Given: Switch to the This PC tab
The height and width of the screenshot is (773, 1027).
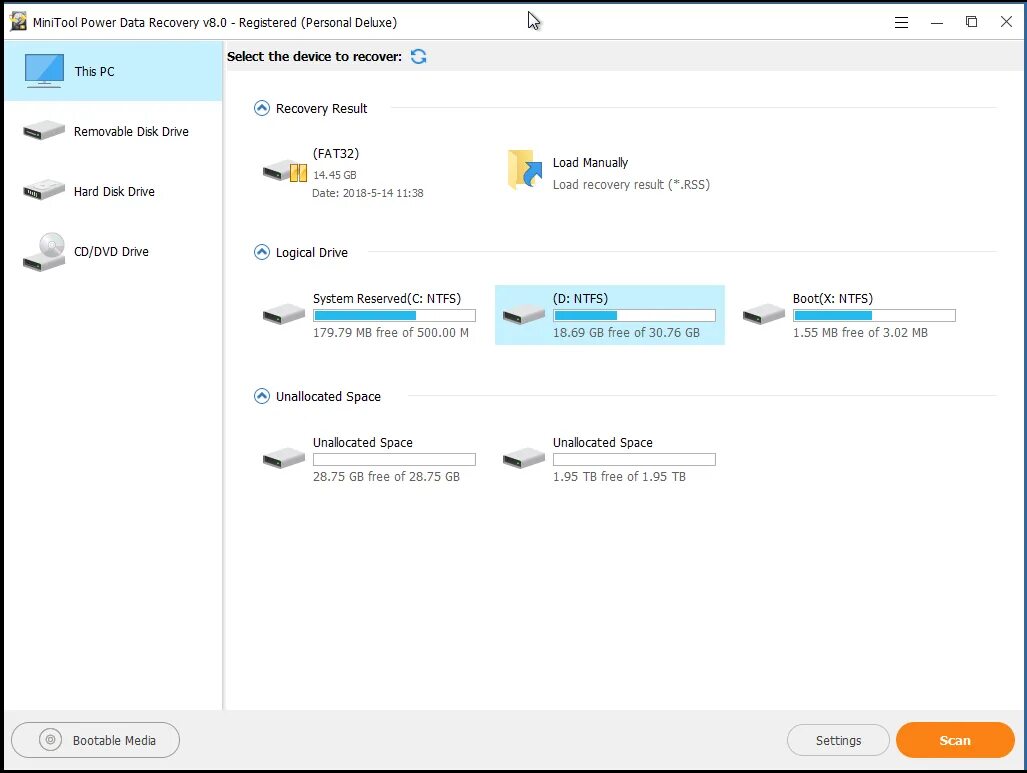Looking at the screenshot, I should [113, 71].
